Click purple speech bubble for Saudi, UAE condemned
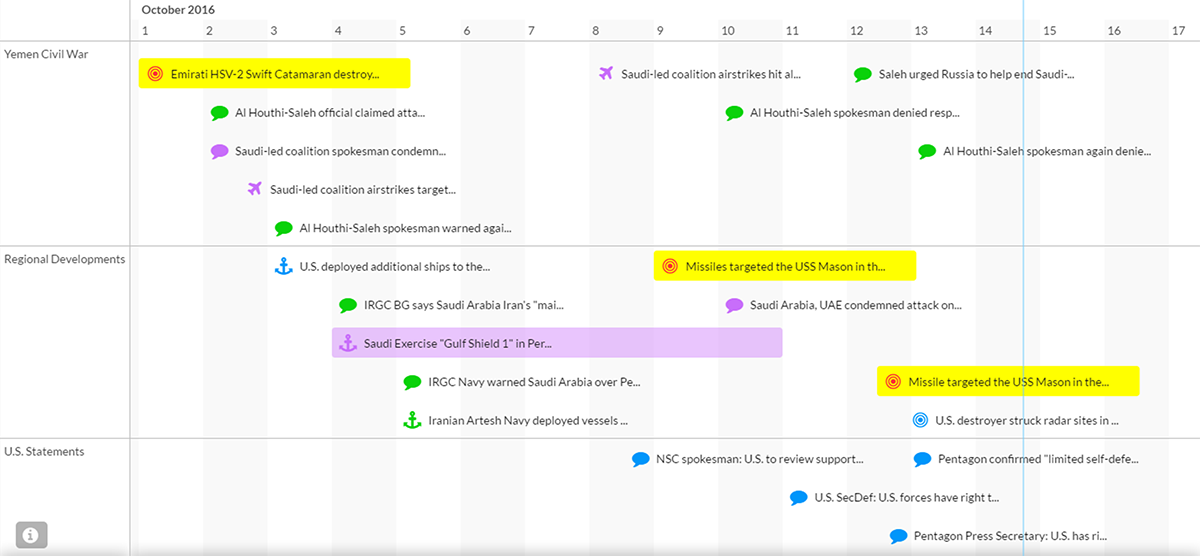The height and width of the screenshot is (556, 1200). (x=734, y=305)
